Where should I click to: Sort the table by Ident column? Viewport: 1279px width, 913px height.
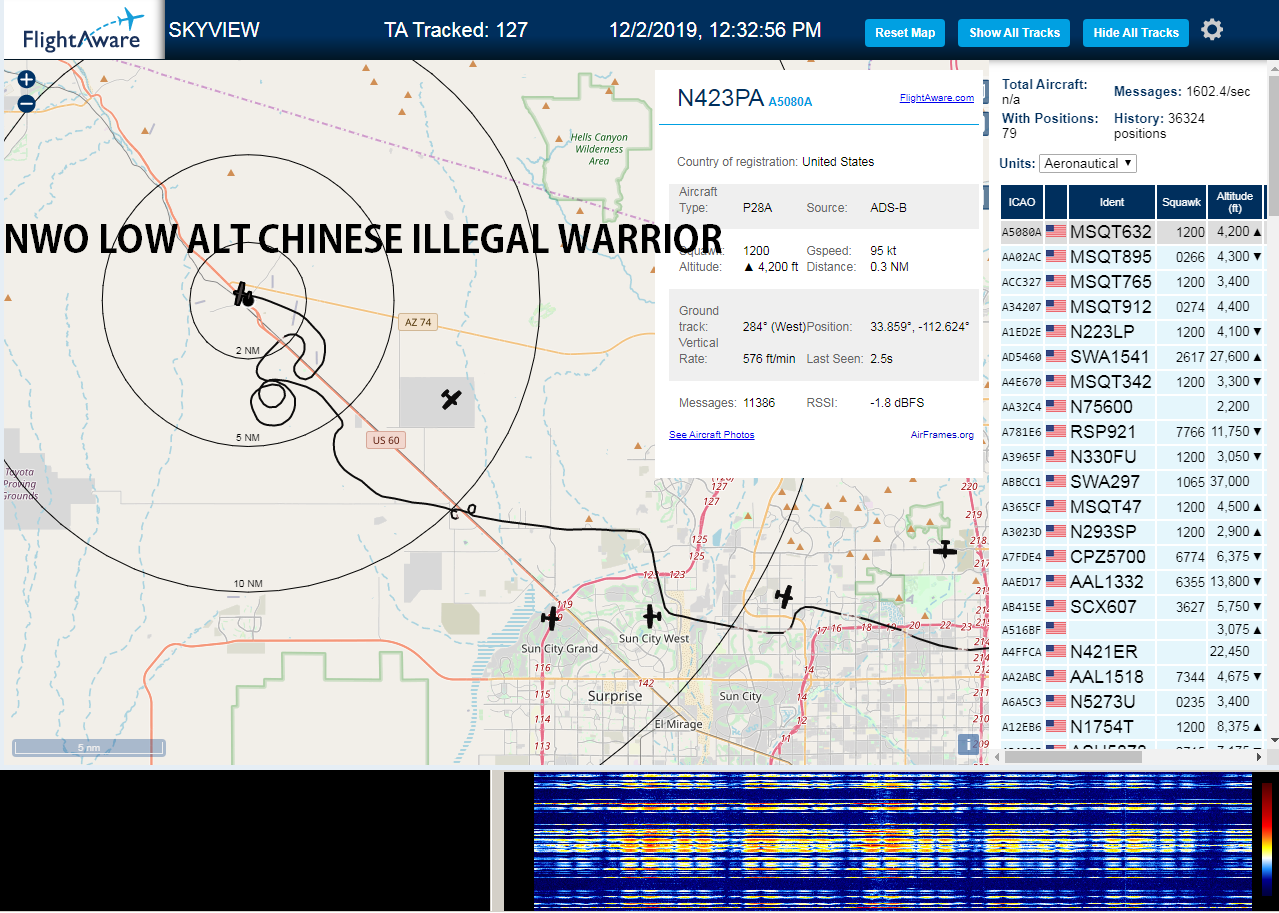pyautogui.click(x=1112, y=202)
